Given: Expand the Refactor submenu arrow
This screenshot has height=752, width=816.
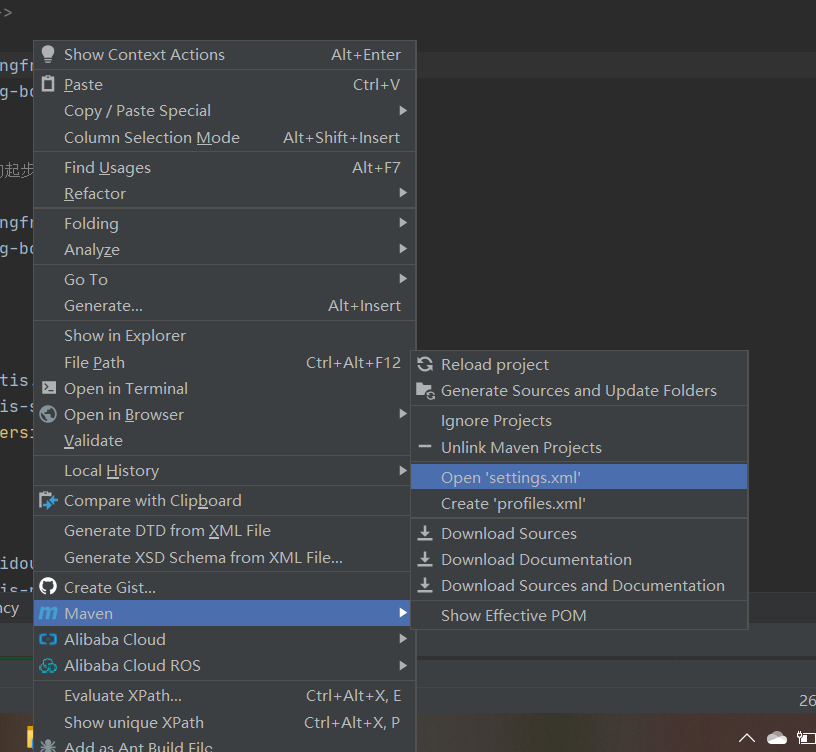Looking at the screenshot, I should coord(403,193).
